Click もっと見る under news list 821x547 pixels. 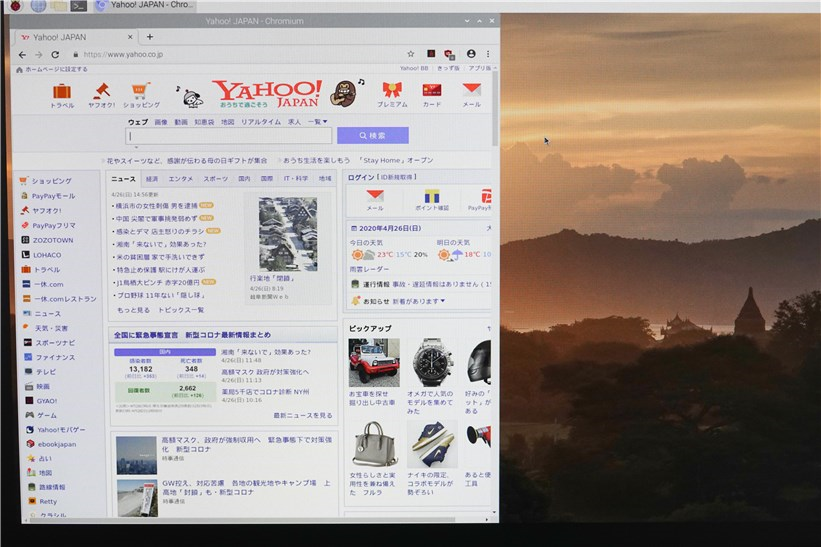[x=133, y=310]
